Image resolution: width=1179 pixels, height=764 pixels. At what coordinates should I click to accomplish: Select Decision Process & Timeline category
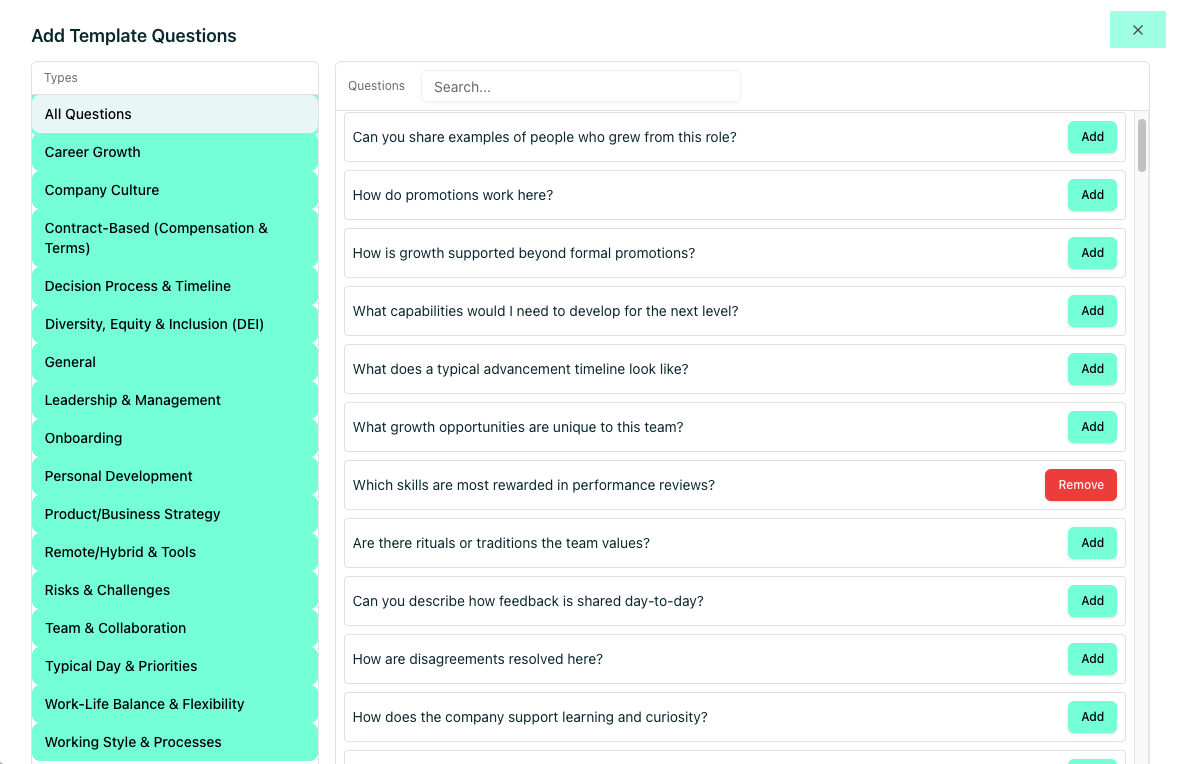175,286
